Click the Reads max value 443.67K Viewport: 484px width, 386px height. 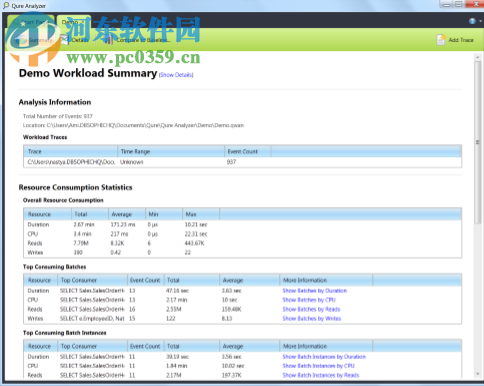point(194,243)
